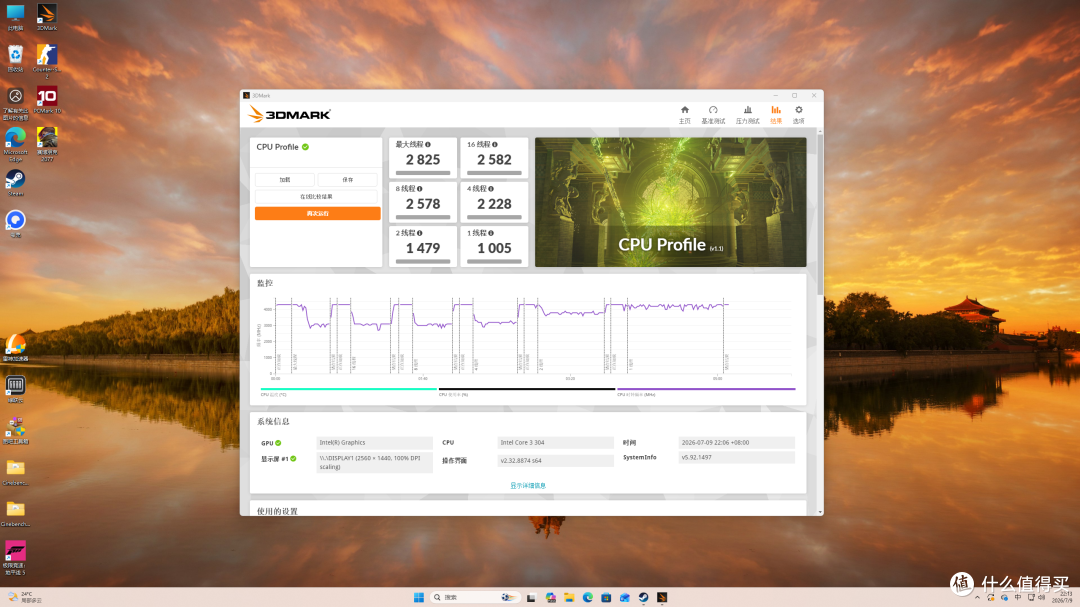Click the CPU Profile v1.1 preview image

pyautogui.click(x=670, y=202)
